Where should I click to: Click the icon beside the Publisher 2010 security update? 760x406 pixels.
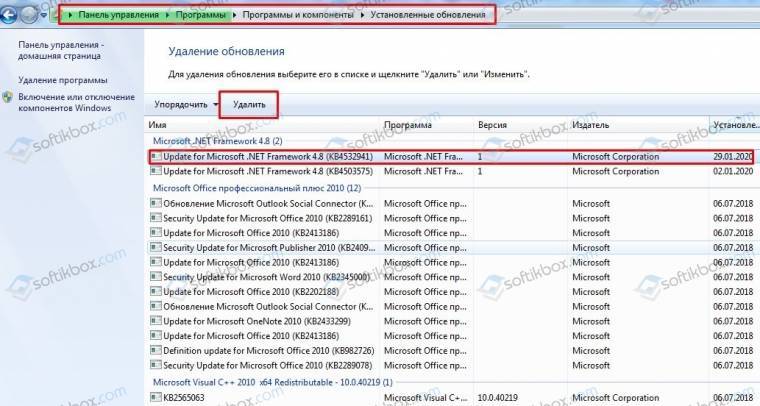click(x=156, y=247)
